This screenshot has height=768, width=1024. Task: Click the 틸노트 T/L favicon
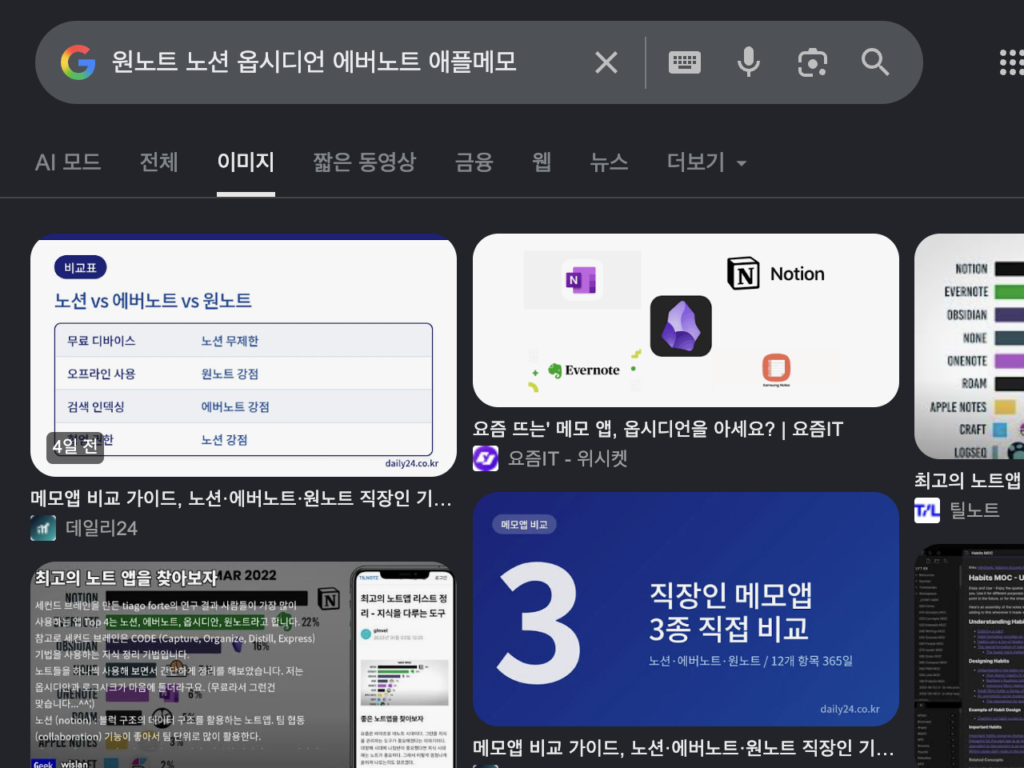click(x=927, y=510)
